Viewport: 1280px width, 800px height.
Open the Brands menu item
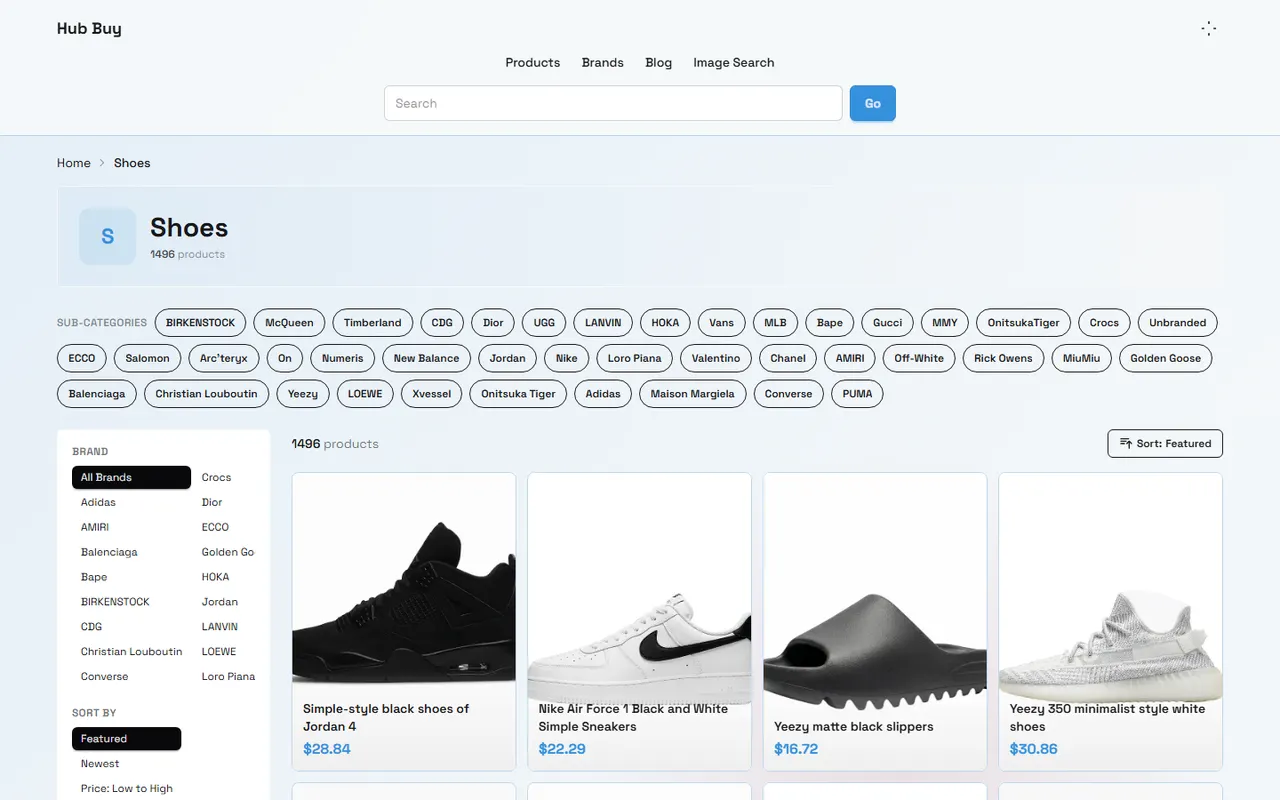(603, 62)
